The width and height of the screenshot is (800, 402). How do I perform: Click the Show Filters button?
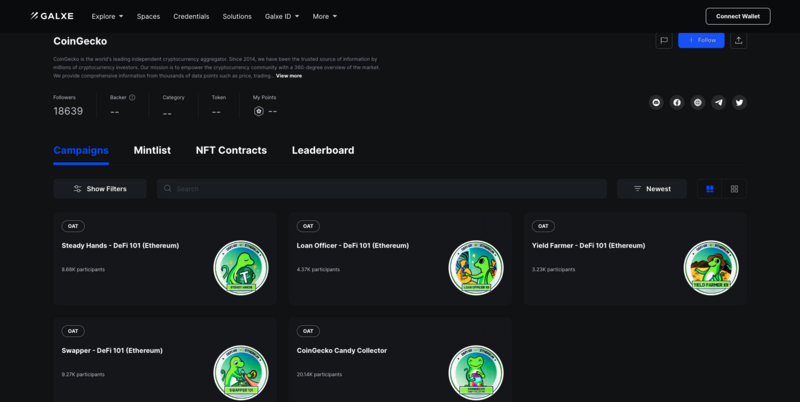click(x=100, y=189)
